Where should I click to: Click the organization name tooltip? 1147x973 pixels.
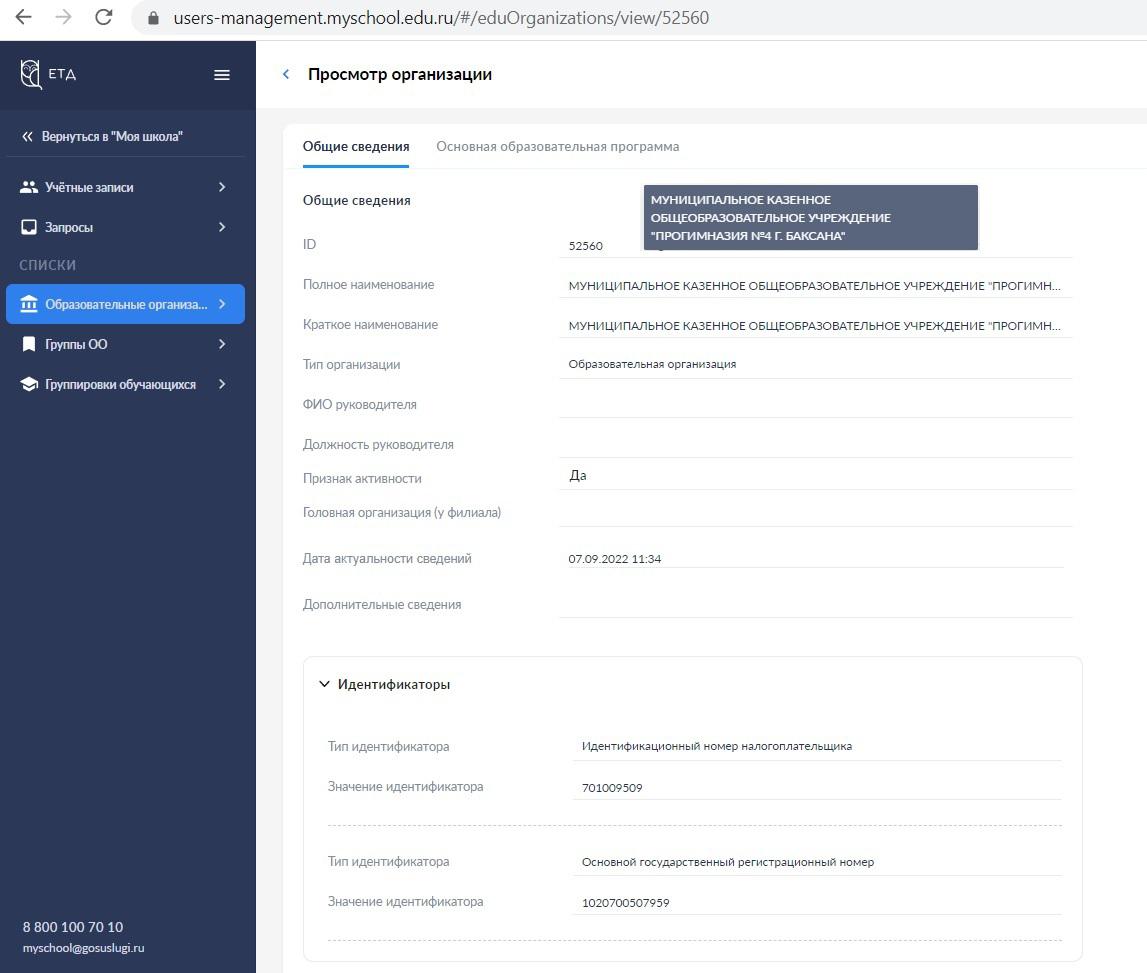point(811,217)
